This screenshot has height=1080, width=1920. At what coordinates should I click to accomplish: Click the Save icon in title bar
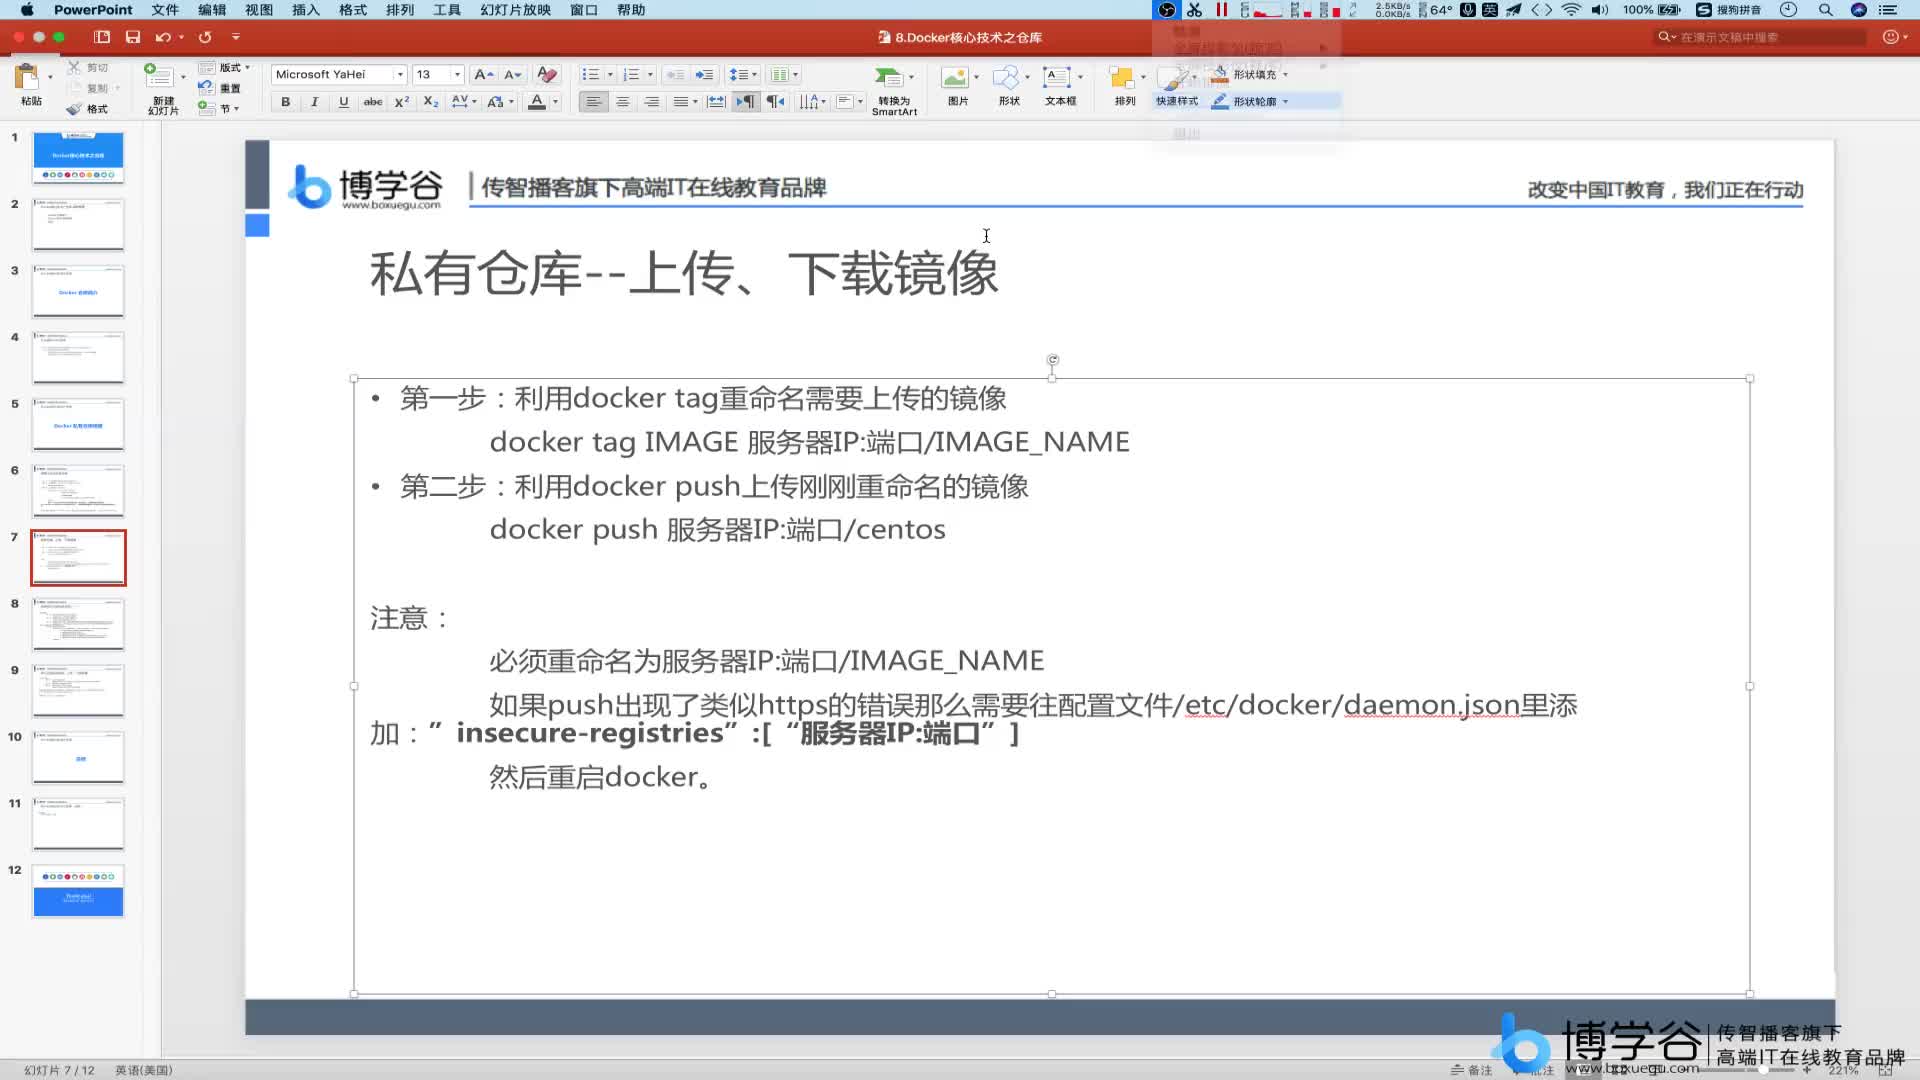[x=132, y=37]
